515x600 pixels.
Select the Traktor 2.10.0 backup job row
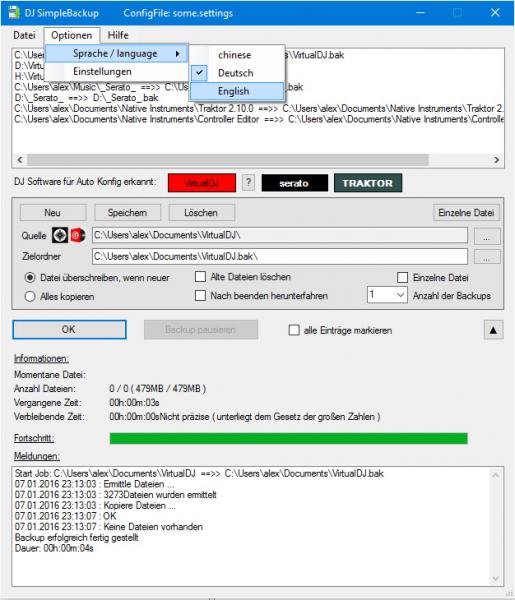[259, 109]
